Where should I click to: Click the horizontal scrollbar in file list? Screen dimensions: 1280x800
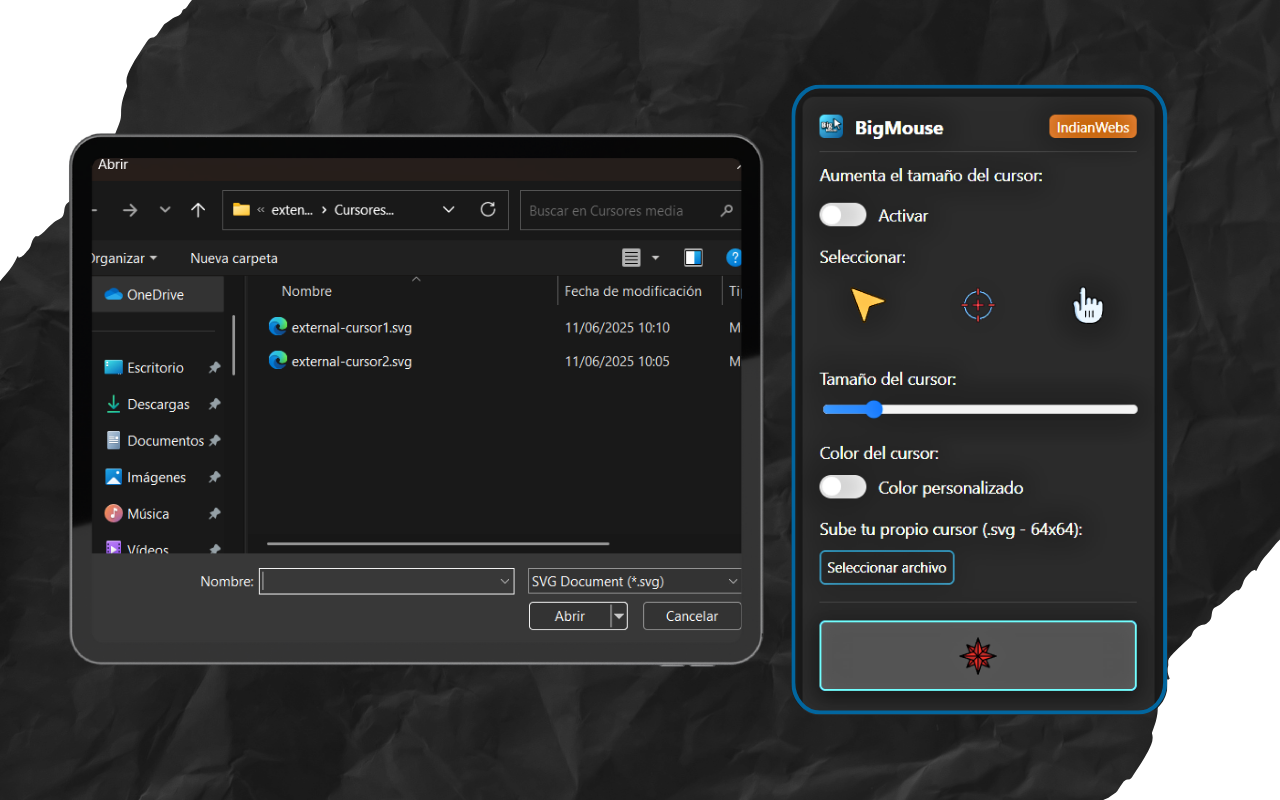[x=438, y=544]
